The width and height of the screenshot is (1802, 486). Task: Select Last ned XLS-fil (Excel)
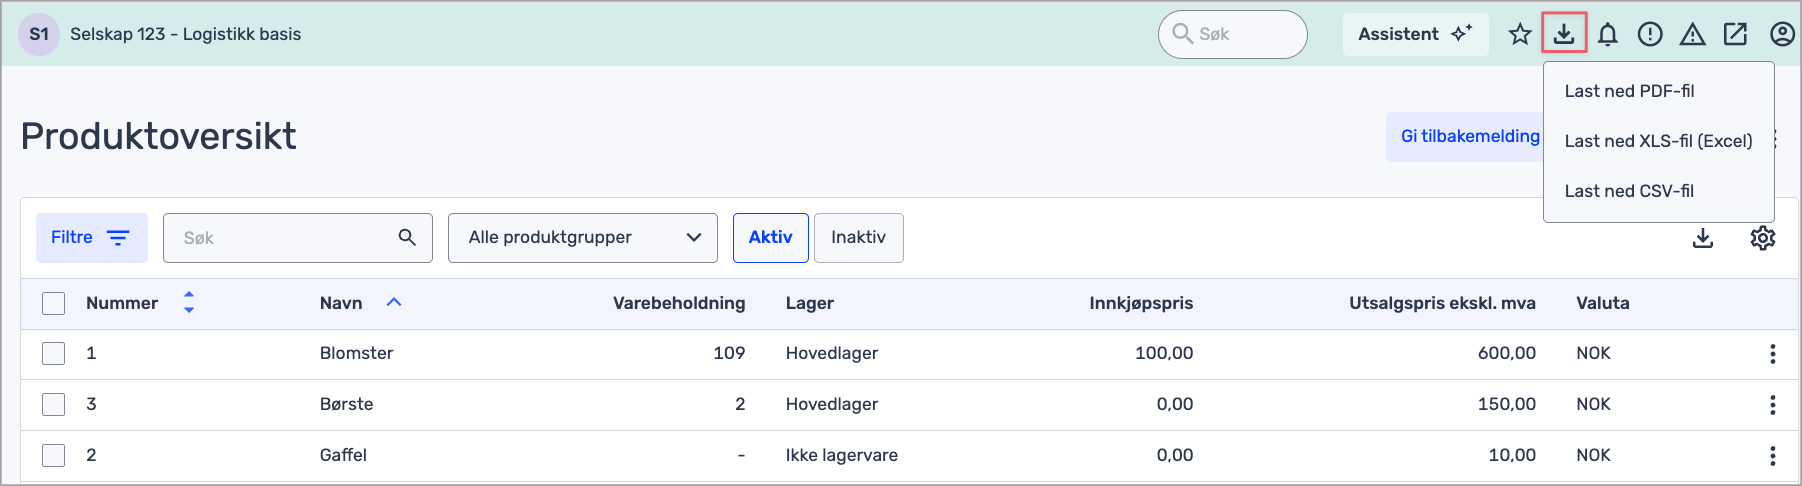pyautogui.click(x=1658, y=141)
